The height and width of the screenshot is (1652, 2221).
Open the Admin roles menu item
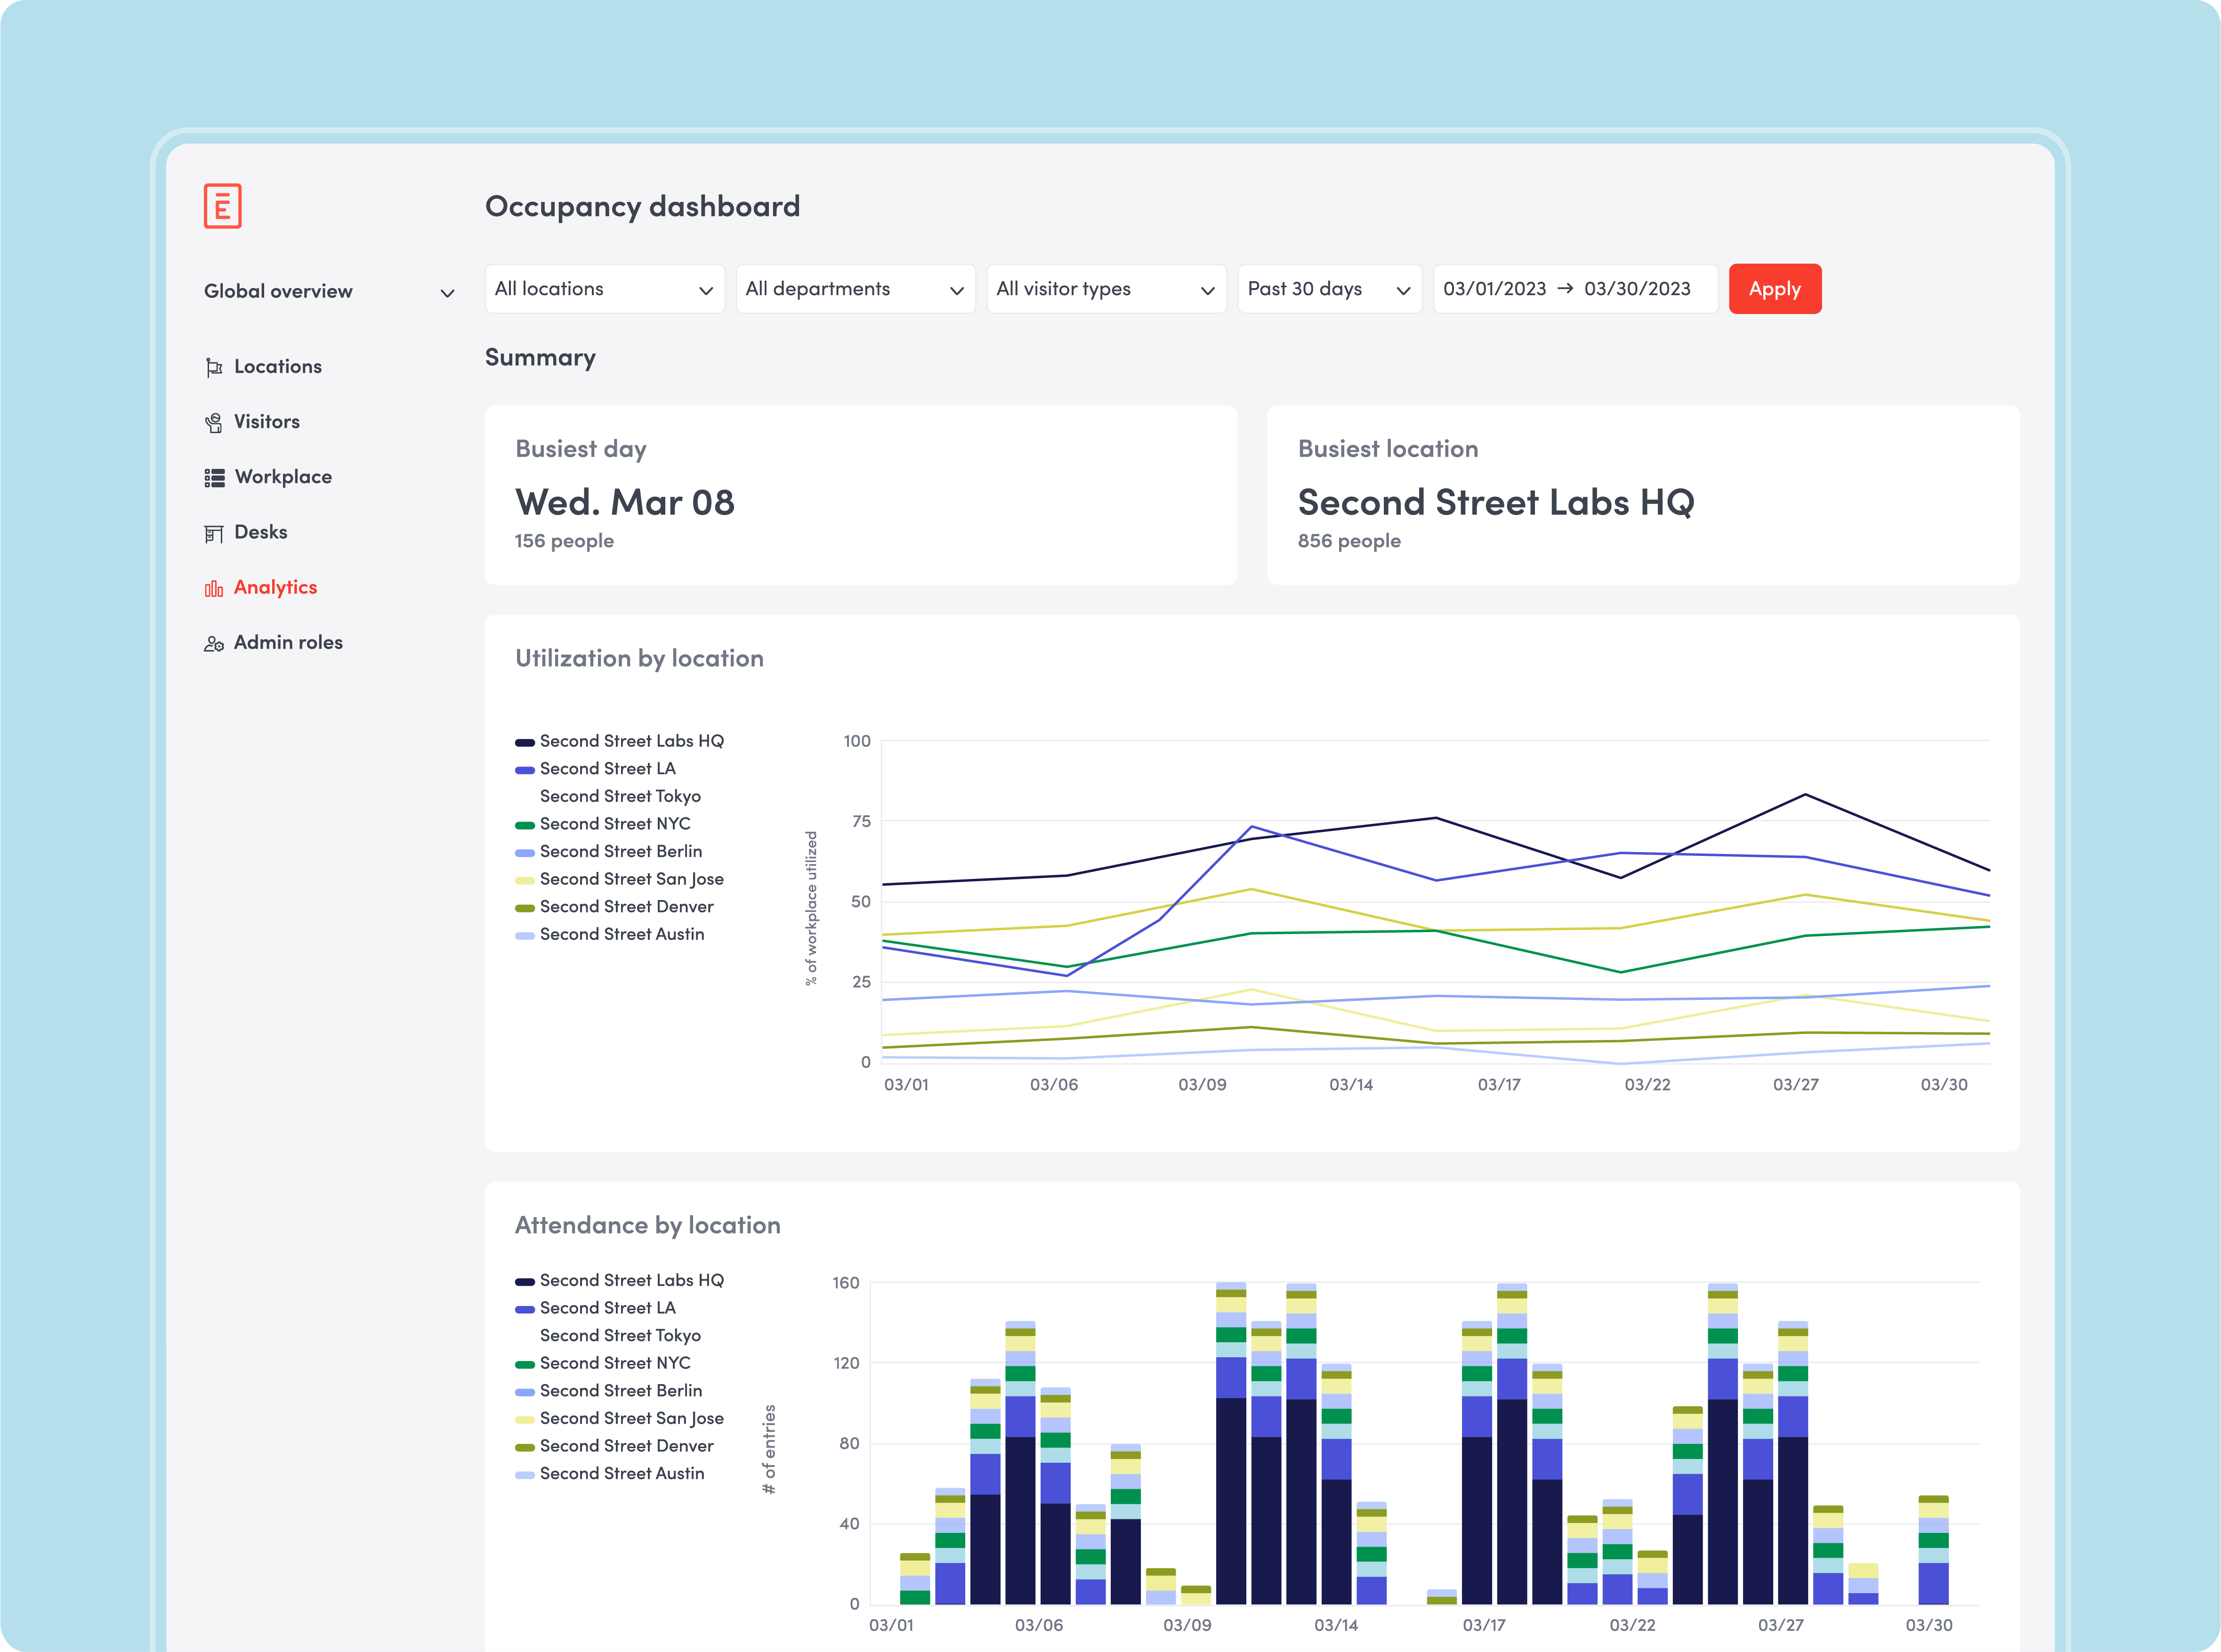tap(288, 643)
